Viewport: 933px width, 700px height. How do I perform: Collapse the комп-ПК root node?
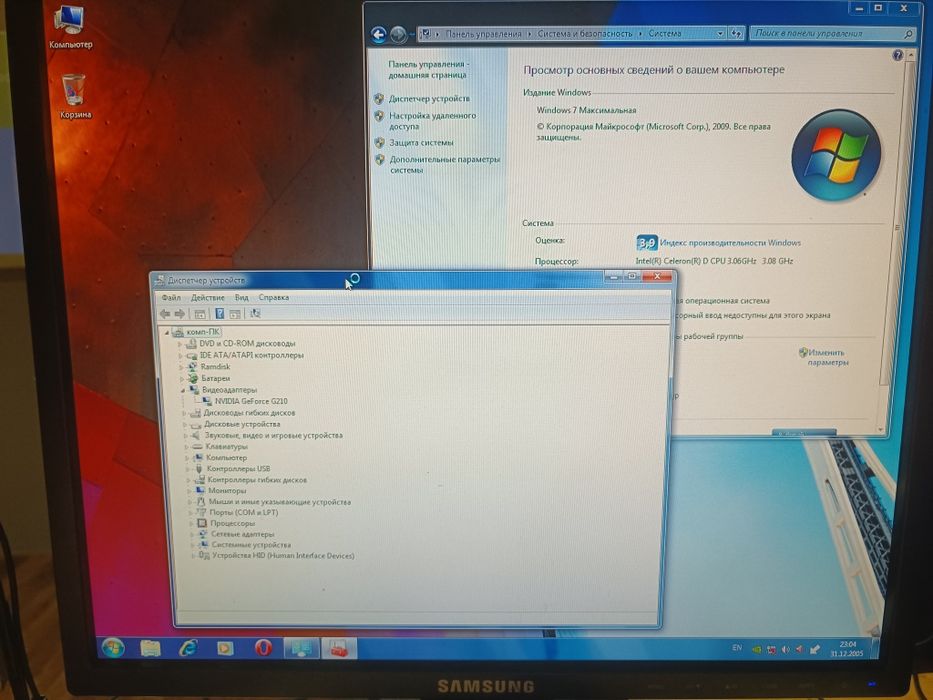(167, 332)
